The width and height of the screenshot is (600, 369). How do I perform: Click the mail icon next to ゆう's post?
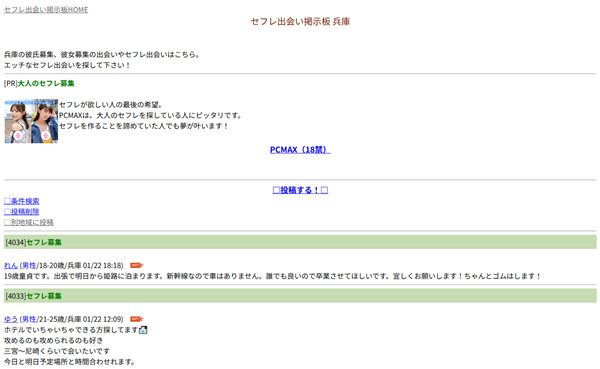[136, 319]
